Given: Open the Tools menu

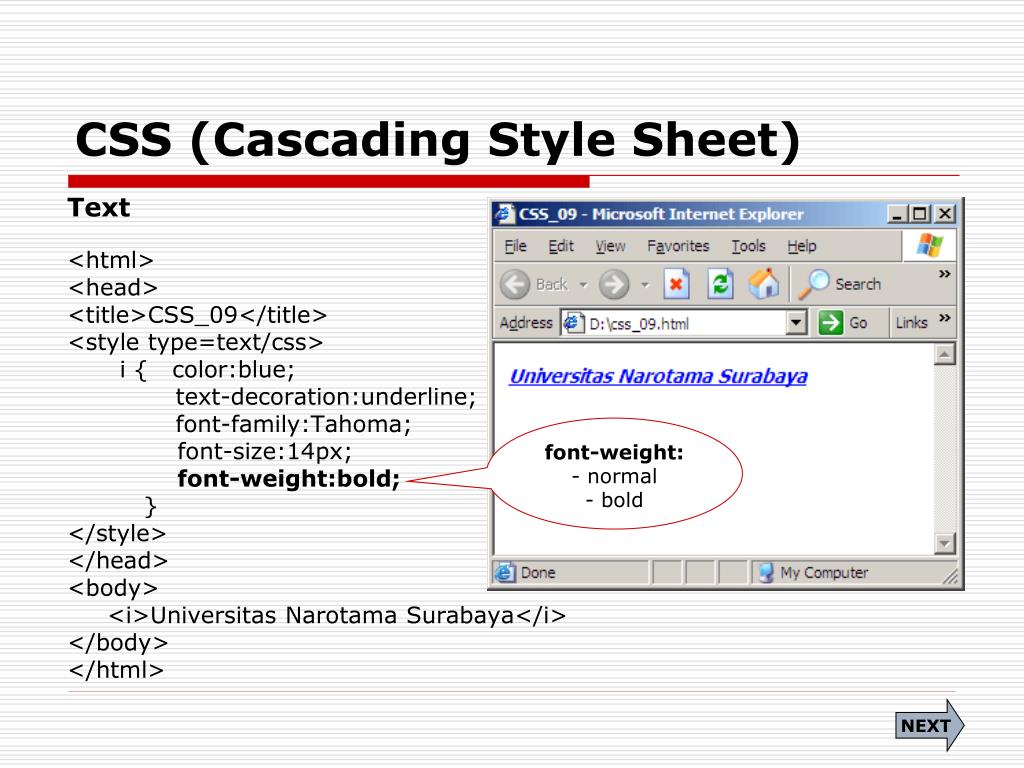Looking at the screenshot, I should point(748,246).
